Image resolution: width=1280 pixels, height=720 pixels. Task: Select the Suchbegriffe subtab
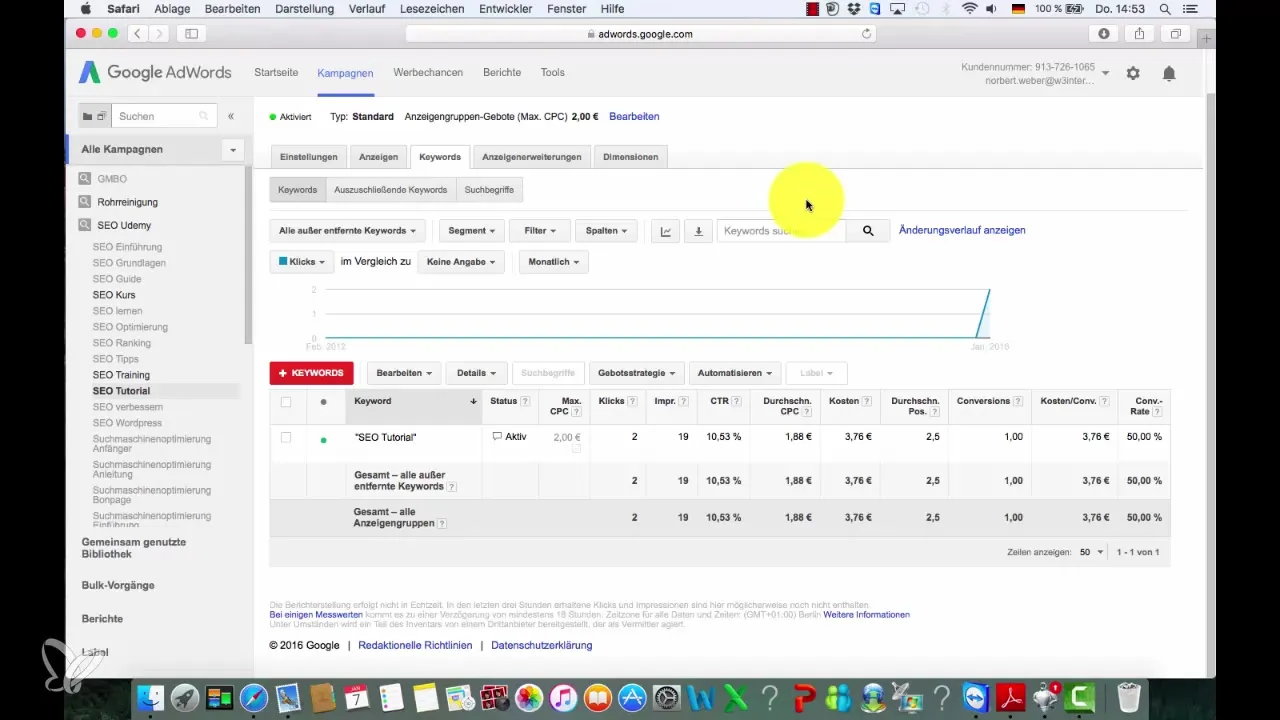tap(489, 190)
